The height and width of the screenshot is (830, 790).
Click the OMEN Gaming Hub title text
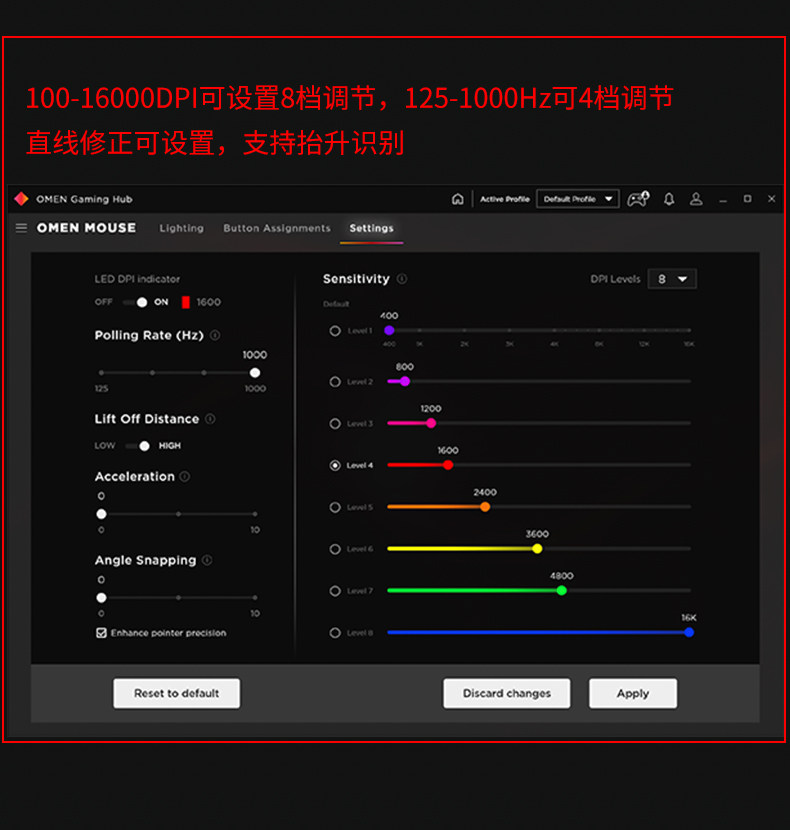(x=84, y=199)
